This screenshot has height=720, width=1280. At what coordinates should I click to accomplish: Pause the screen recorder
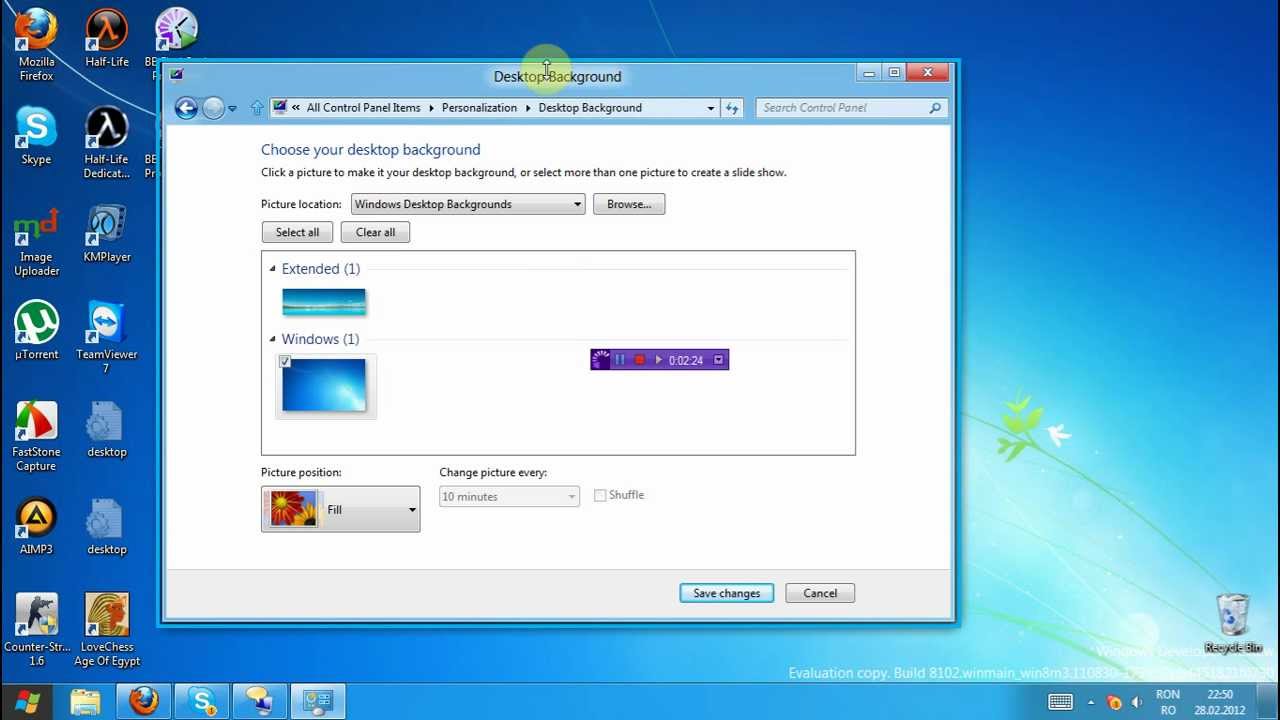(x=620, y=360)
